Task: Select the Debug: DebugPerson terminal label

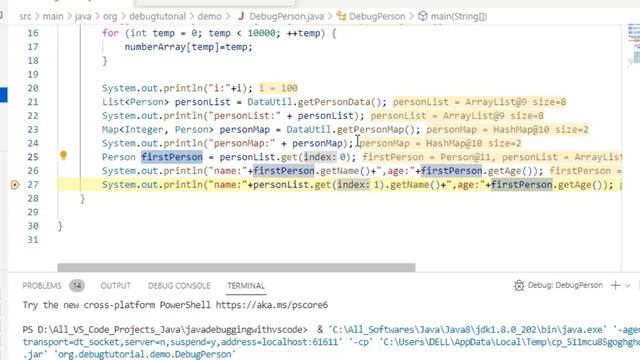Action: [x=565, y=285]
